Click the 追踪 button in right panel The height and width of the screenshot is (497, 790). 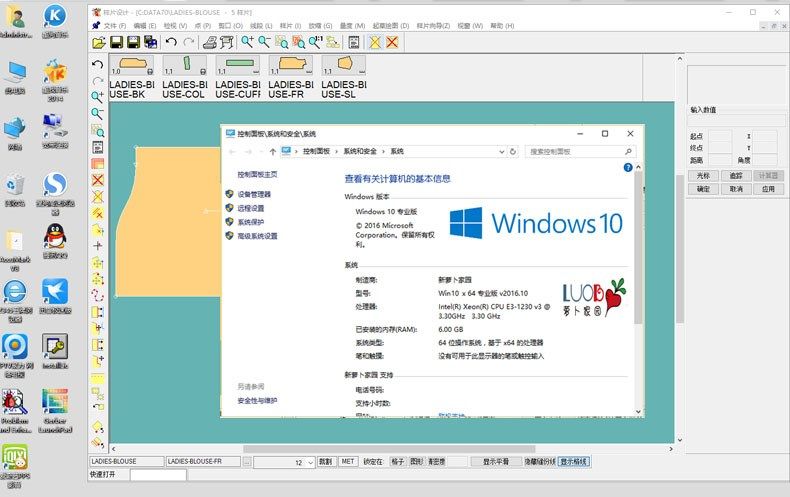(x=736, y=175)
